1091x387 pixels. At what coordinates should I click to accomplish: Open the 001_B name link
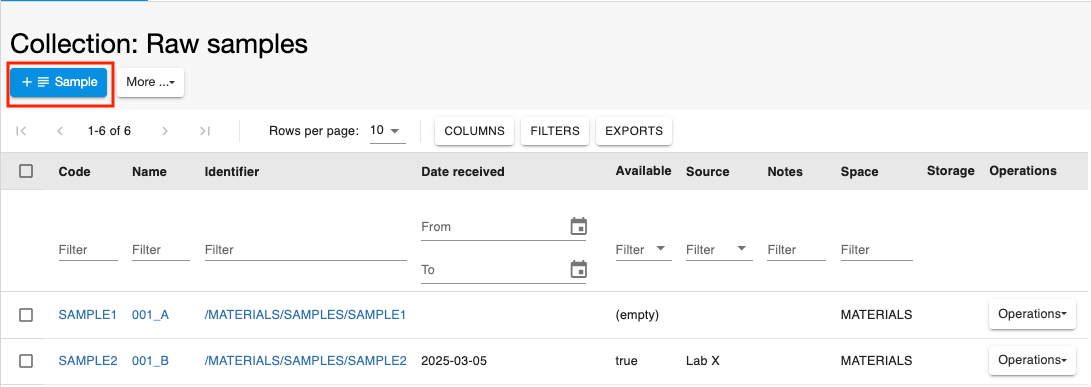[150, 361]
